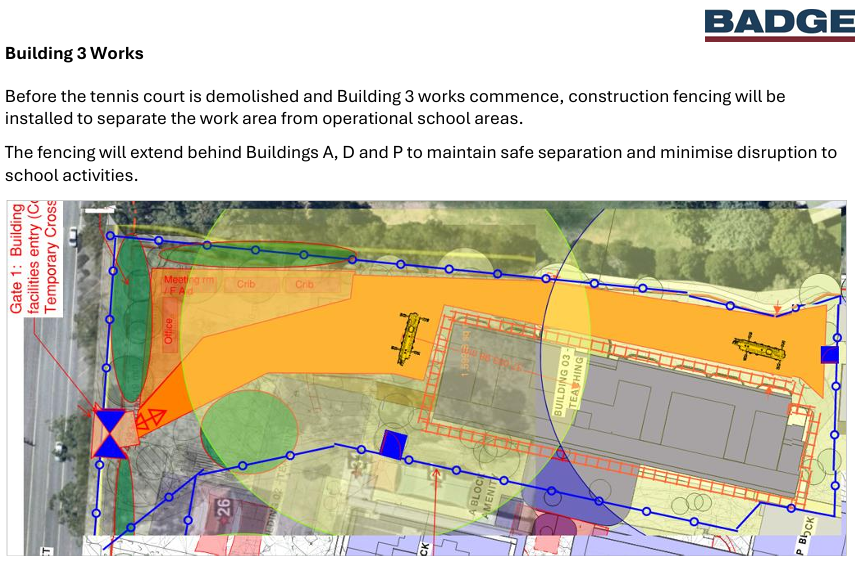Click the blue bowtie gate symbol at Gate 1
Screen dimensions: 862x562
click(110, 433)
